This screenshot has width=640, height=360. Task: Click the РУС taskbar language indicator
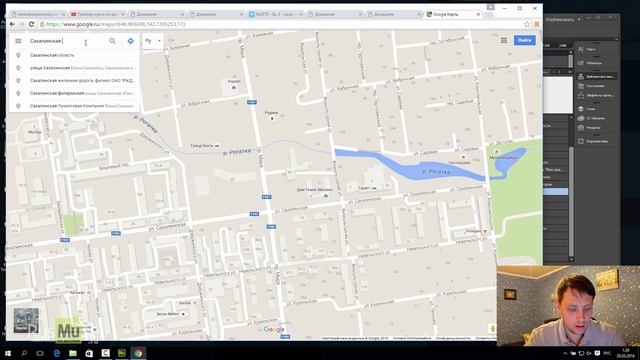(607, 353)
